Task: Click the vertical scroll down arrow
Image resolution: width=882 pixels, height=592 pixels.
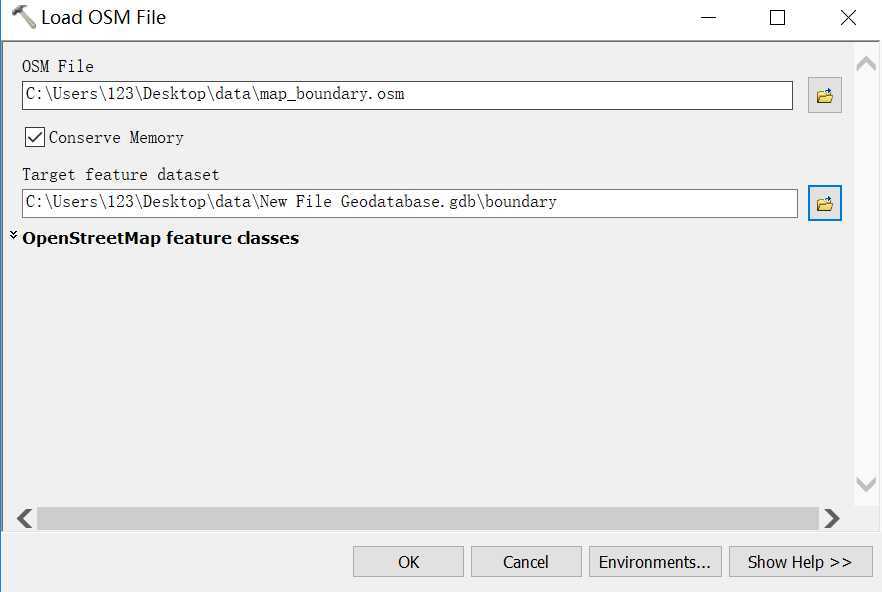Action: pos(866,484)
